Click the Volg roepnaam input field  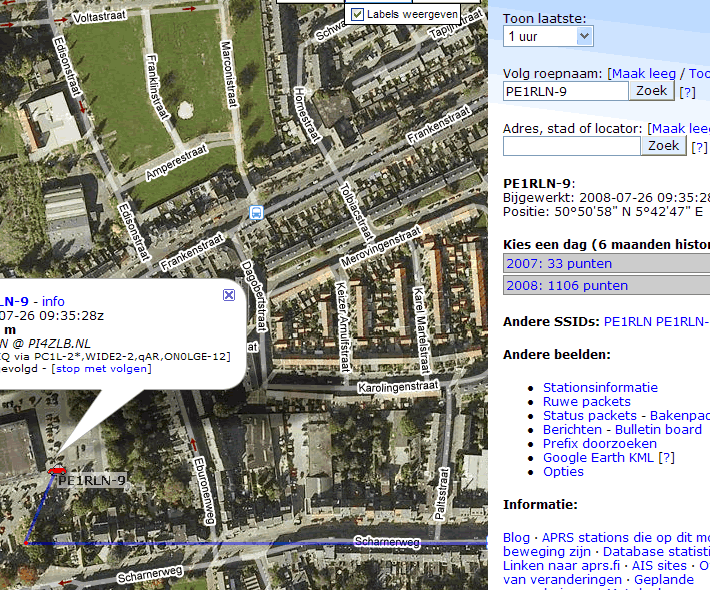[x=566, y=91]
